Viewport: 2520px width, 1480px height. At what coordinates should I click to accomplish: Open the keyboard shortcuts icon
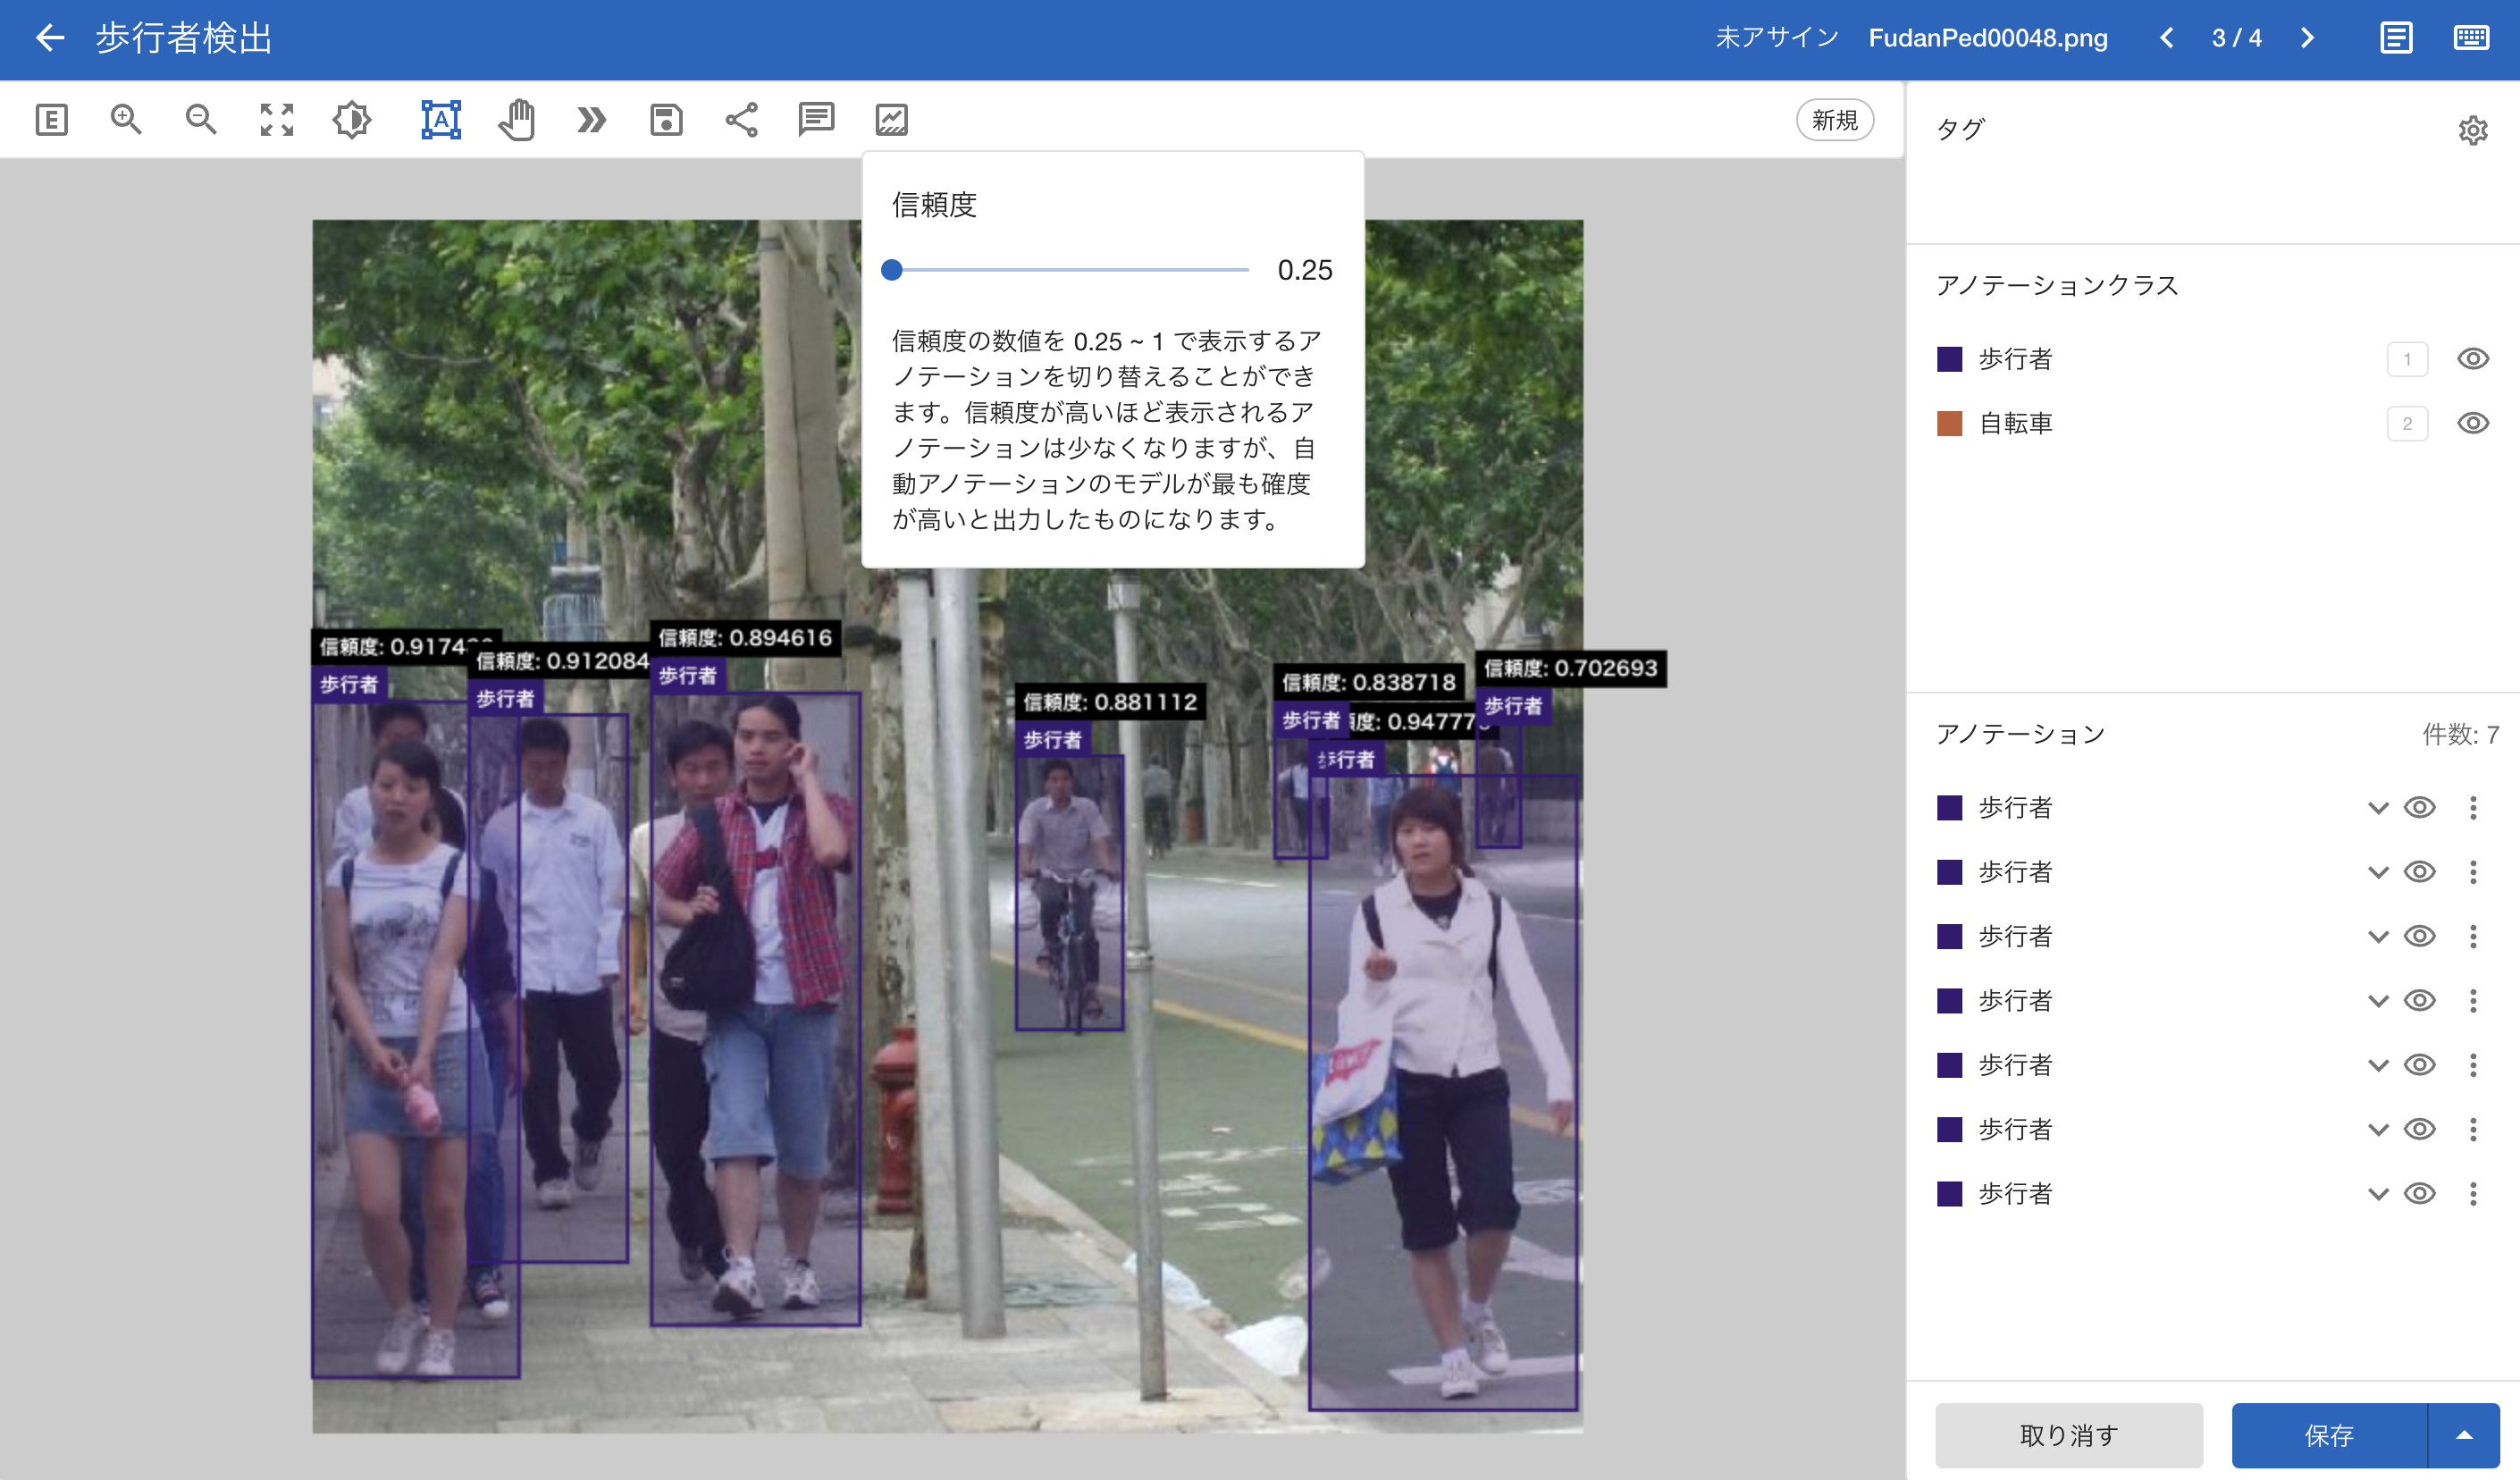pos(2471,38)
